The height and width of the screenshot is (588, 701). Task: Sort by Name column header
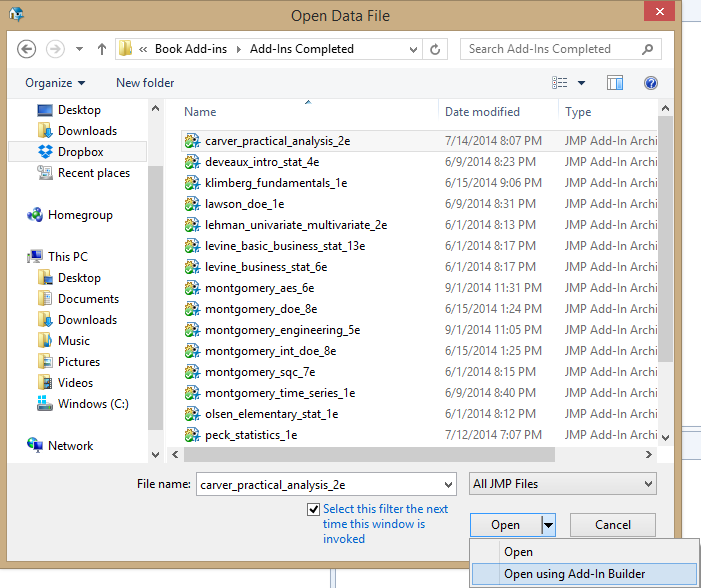[200, 112]
